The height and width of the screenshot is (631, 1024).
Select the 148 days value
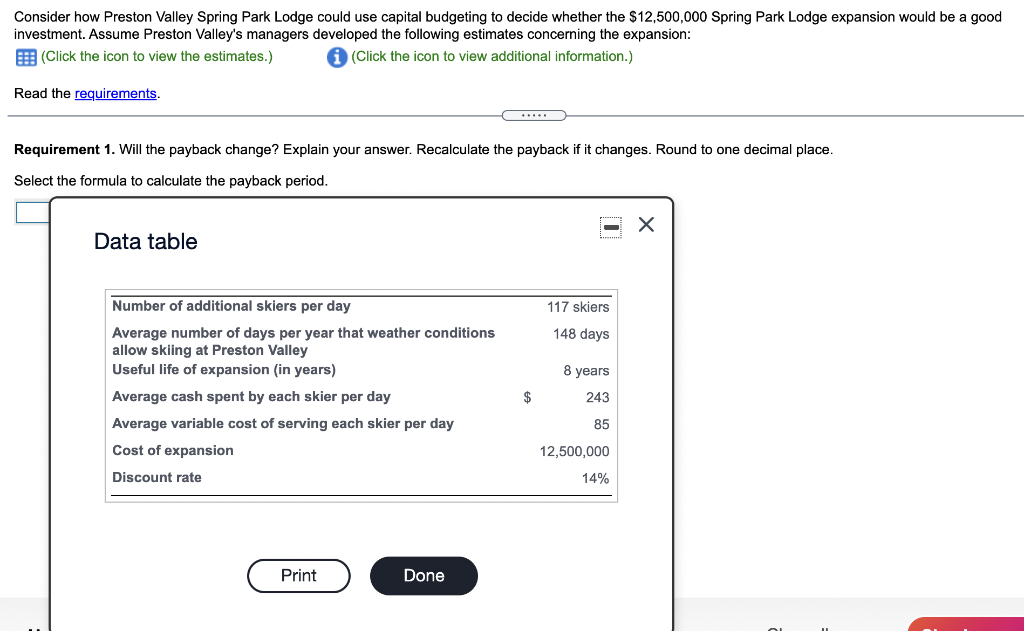click(582, 333)
